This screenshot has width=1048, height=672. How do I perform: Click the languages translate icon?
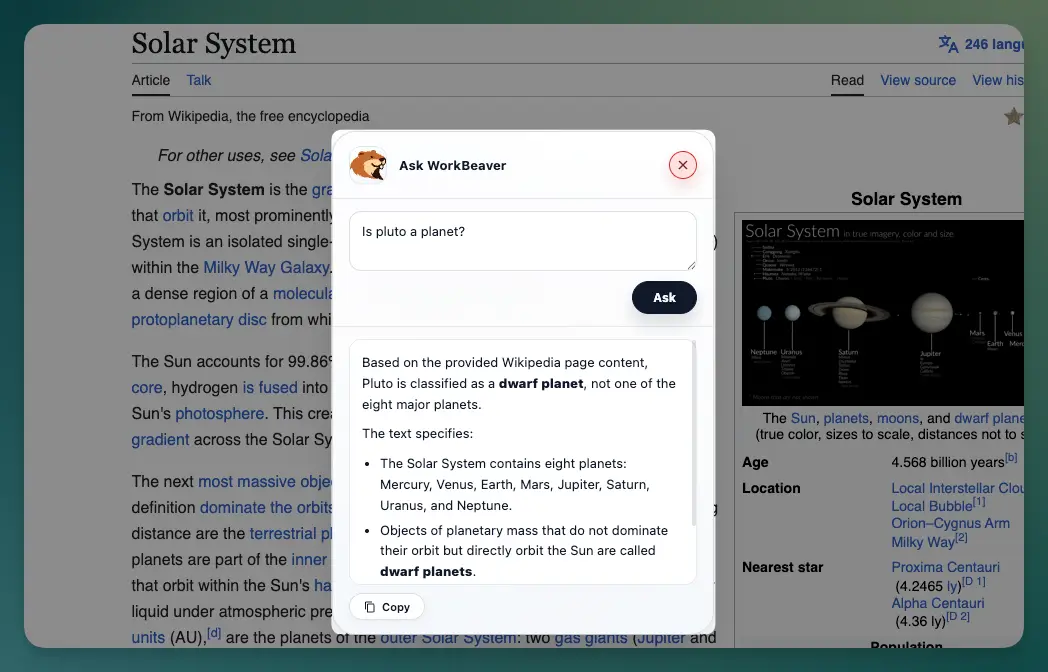point(948,44)
